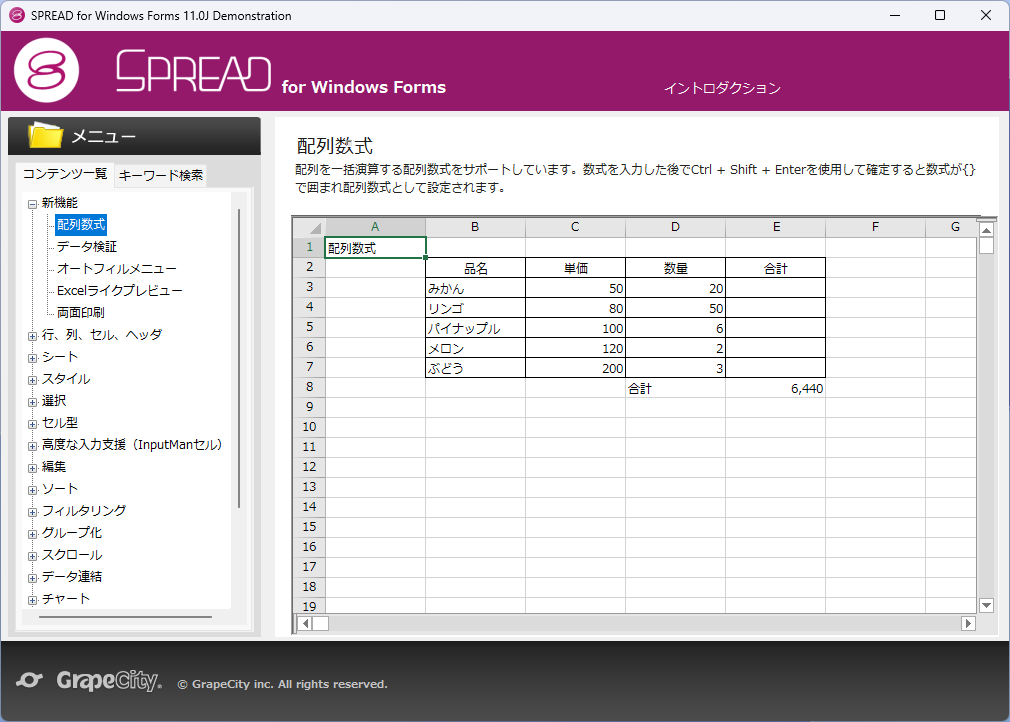The image size is (1010, 722).
Task: Click the yellow folder menu icon
Action: pyautogui.click(x=45, y=135)
